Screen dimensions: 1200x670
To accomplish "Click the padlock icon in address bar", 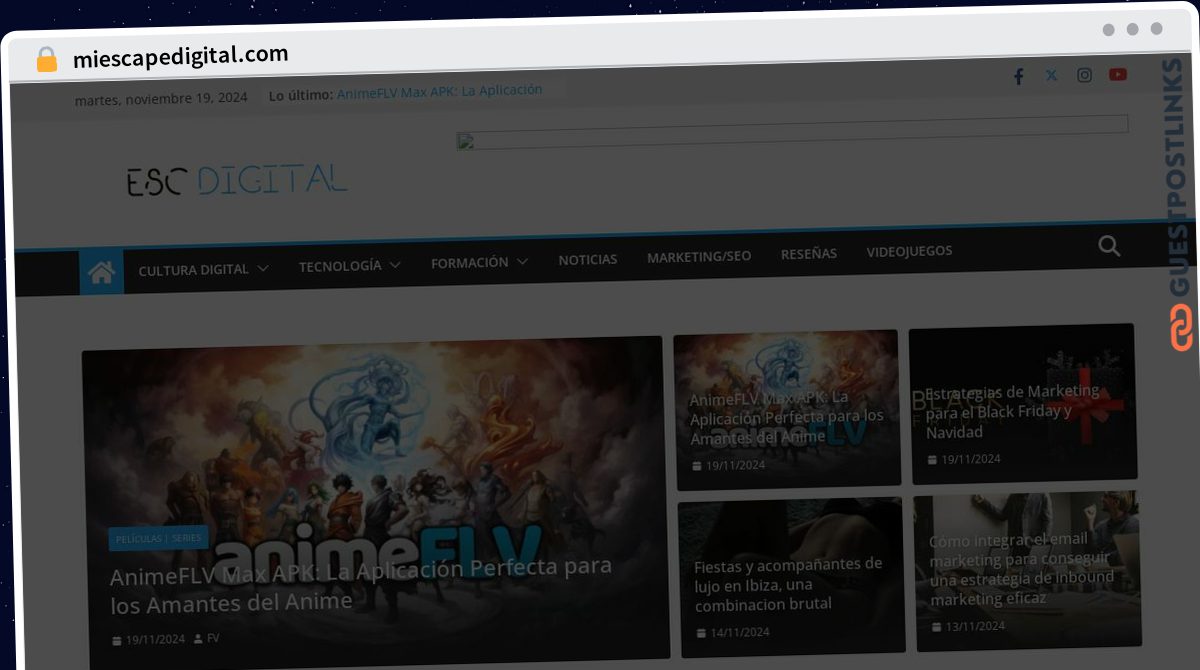I will pyautogui.click(x=47, y=59).
